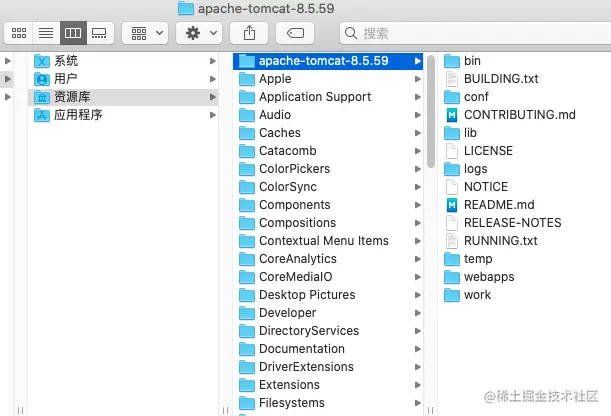Viewport: 611px width, 416px height.
Task: Select the apache-tomcat-8.5.59 folder row
Action: 328,61
